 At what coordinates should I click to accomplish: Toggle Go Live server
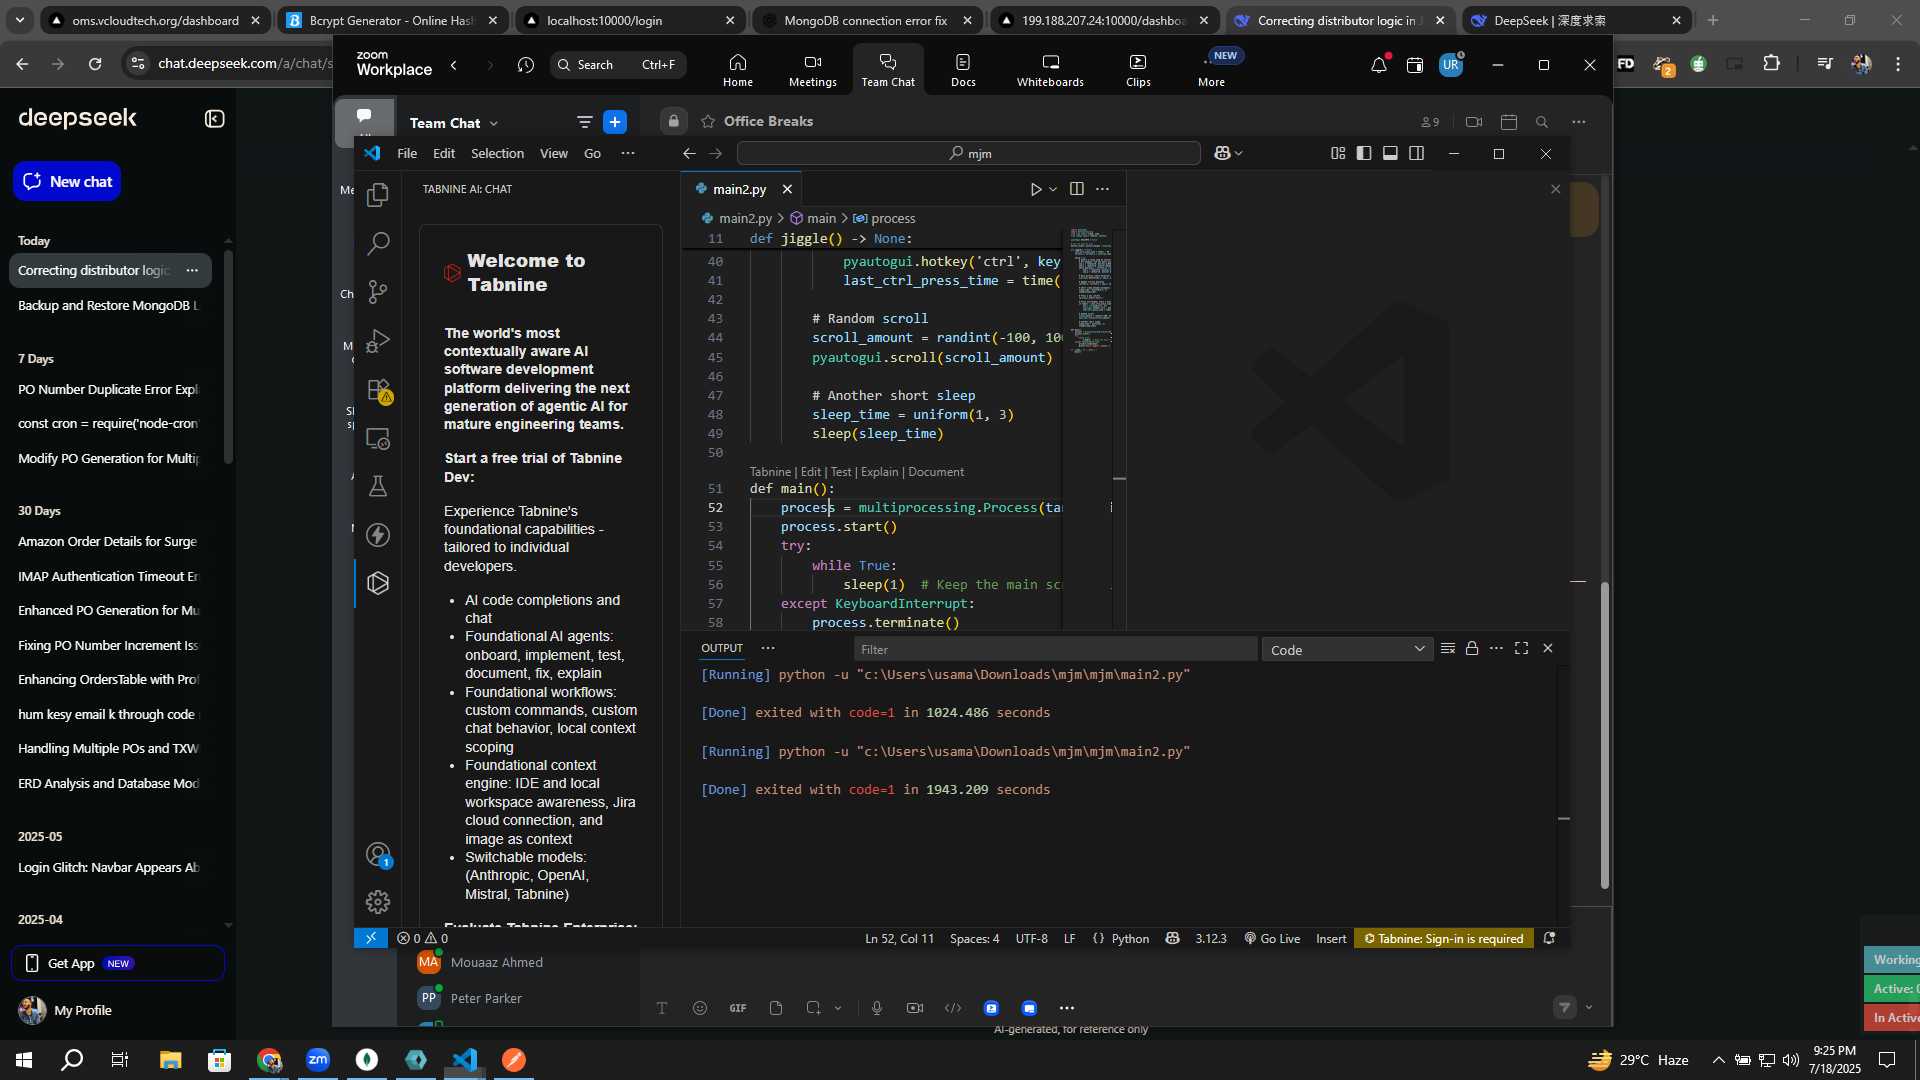1272,939
